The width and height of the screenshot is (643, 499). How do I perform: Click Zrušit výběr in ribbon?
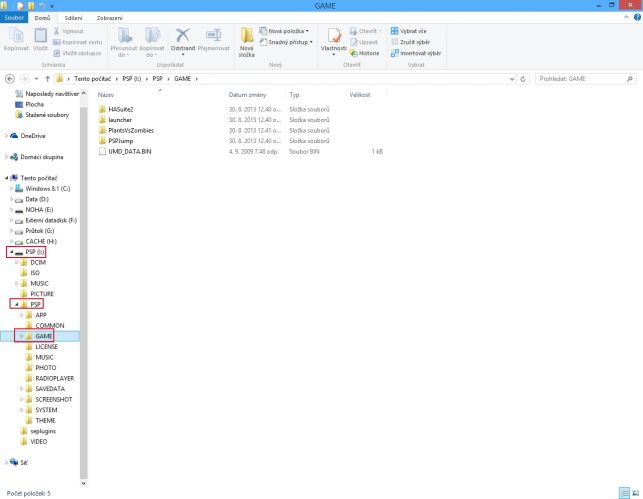click(410, 42)
